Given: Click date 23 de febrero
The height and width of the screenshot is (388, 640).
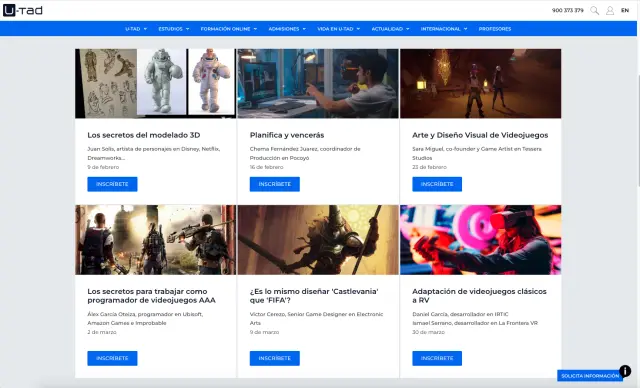Looking at the screenshot, I should coord(429,167).
